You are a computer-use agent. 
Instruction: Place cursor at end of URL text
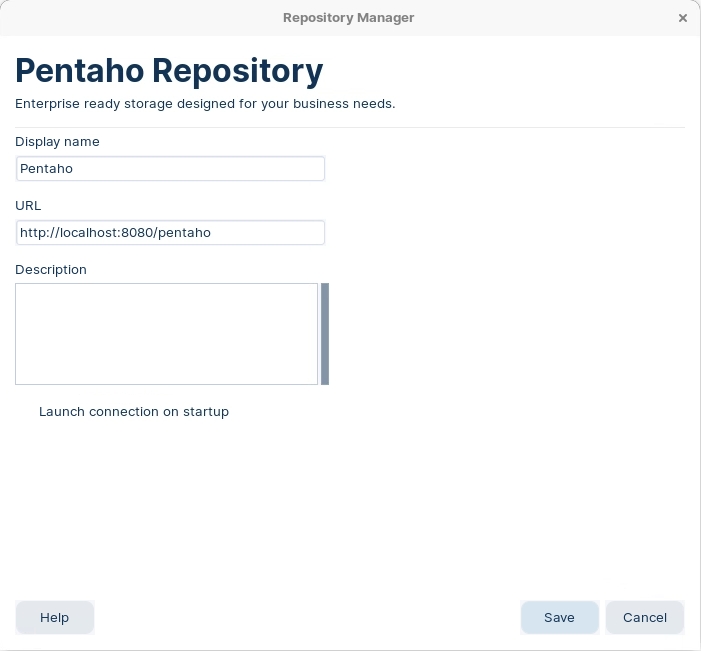pos(212,232)
